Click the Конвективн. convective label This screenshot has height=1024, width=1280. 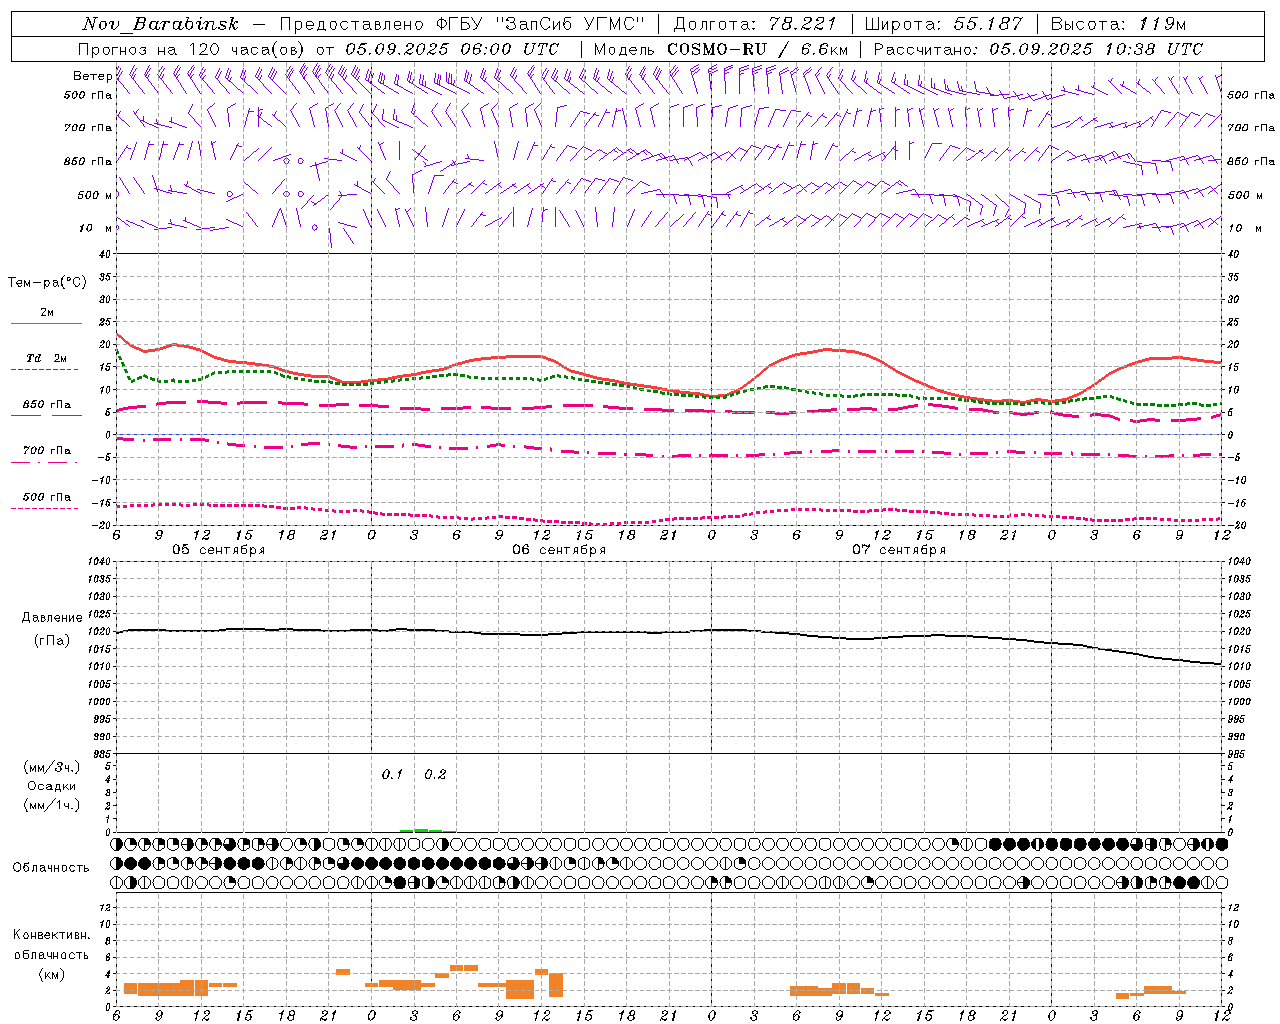pos(51,935)
